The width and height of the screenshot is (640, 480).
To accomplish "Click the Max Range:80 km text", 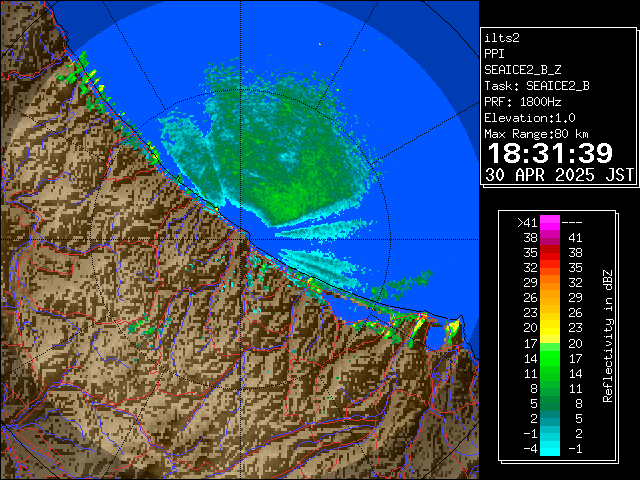I will click(x=536, y=134).
